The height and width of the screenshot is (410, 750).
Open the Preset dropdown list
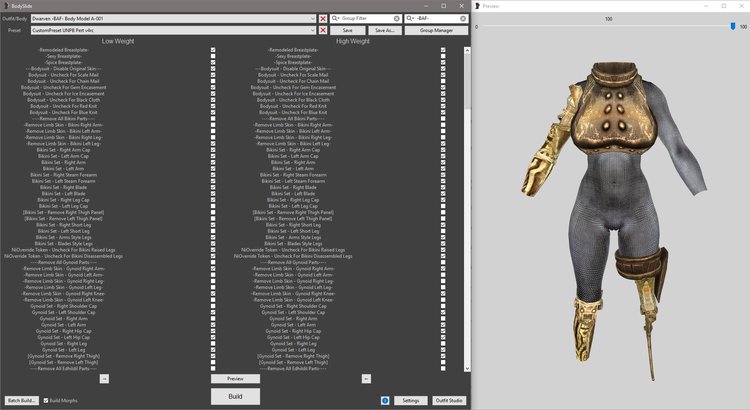[x=313, y=30]
